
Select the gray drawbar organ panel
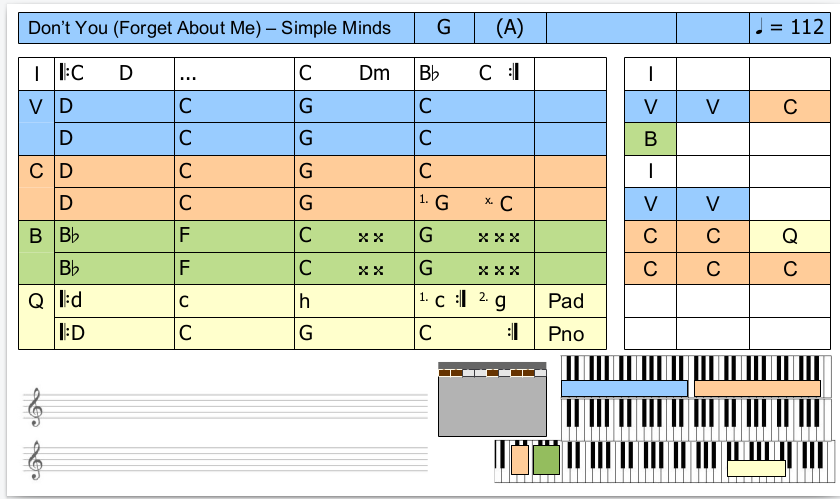492,399
